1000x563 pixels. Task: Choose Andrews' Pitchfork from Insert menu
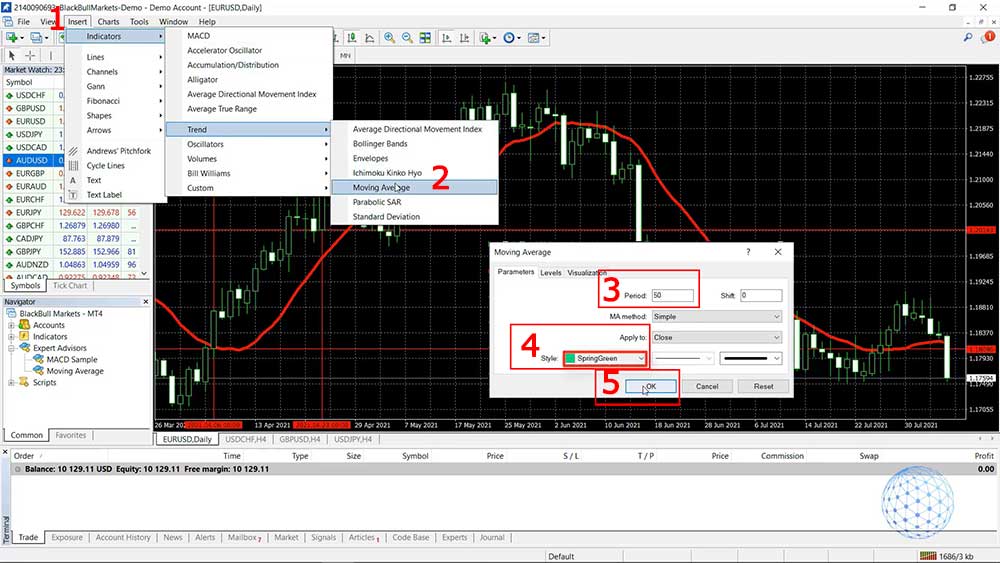[119, 151]
